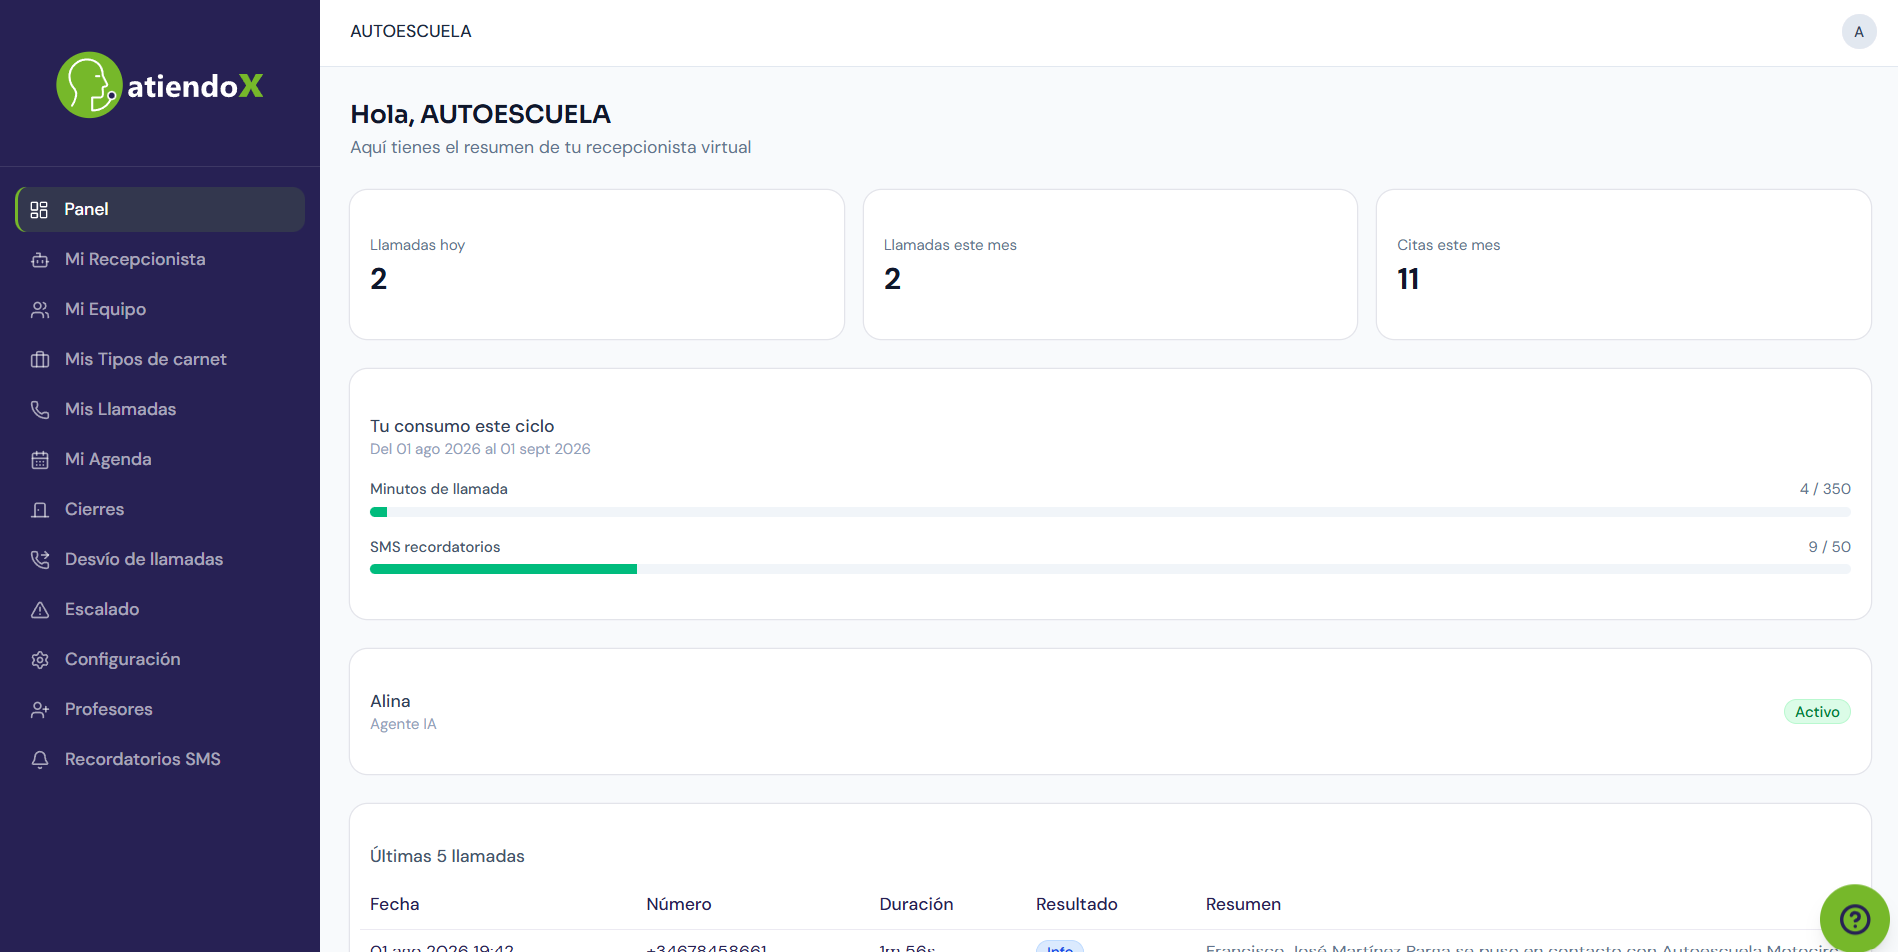Open Escalado settings
The height and width of the screenshot is (952, 1898).
tap(160, 609)
